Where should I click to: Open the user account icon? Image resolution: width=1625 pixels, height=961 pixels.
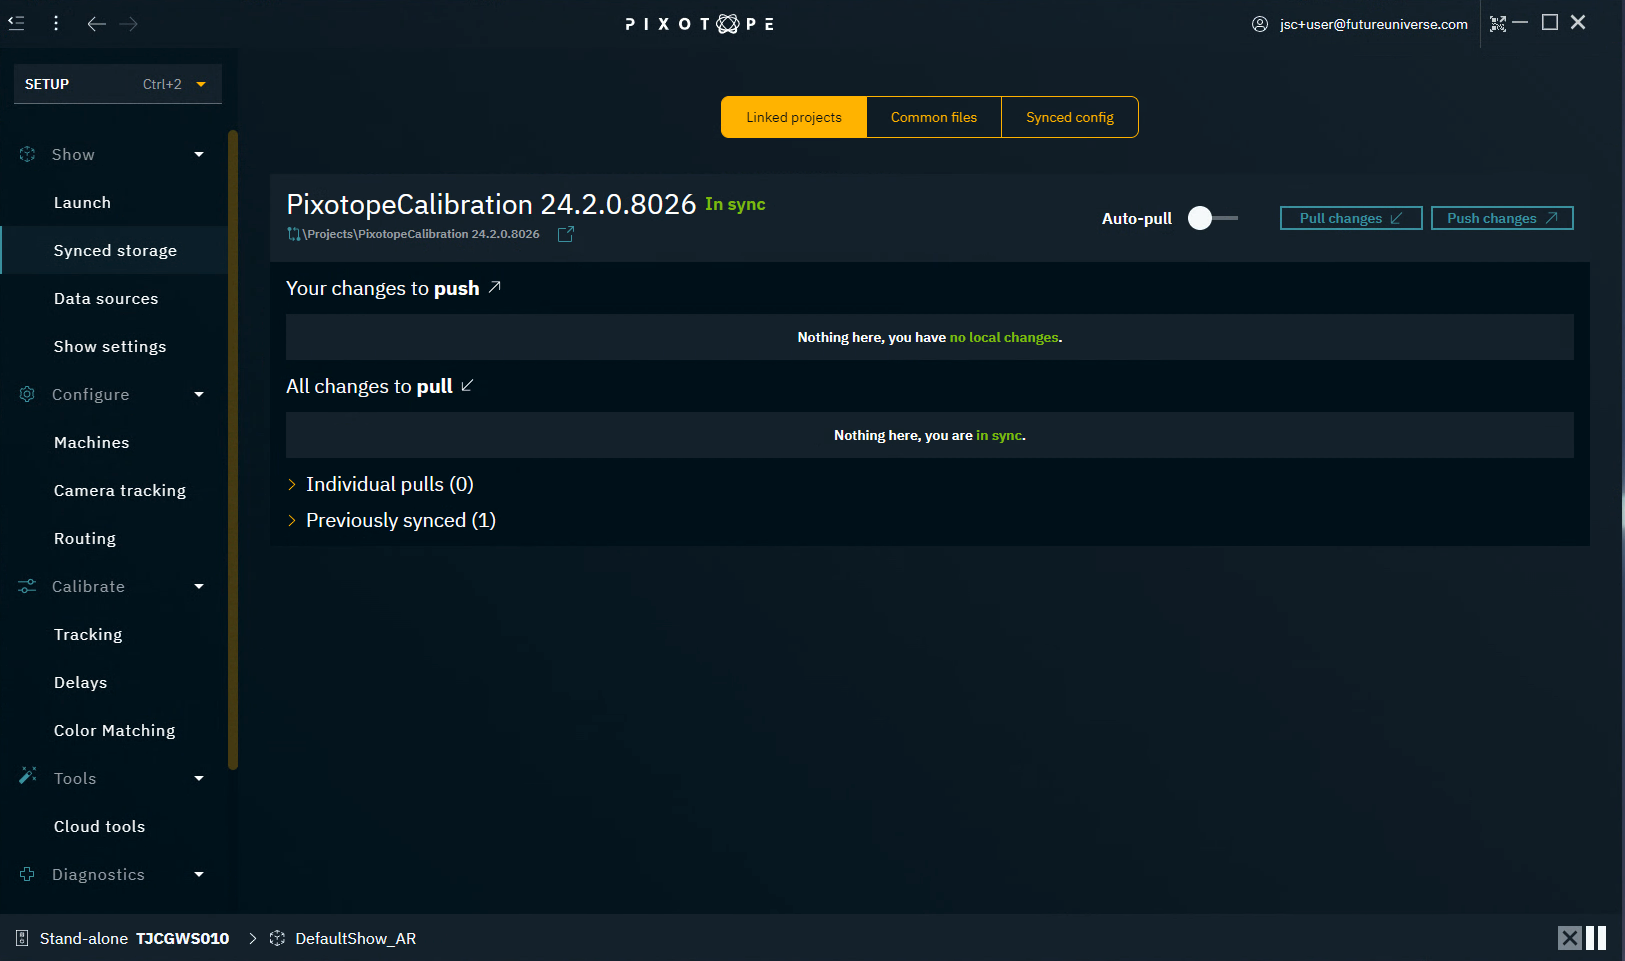[x=1260, y=24]
